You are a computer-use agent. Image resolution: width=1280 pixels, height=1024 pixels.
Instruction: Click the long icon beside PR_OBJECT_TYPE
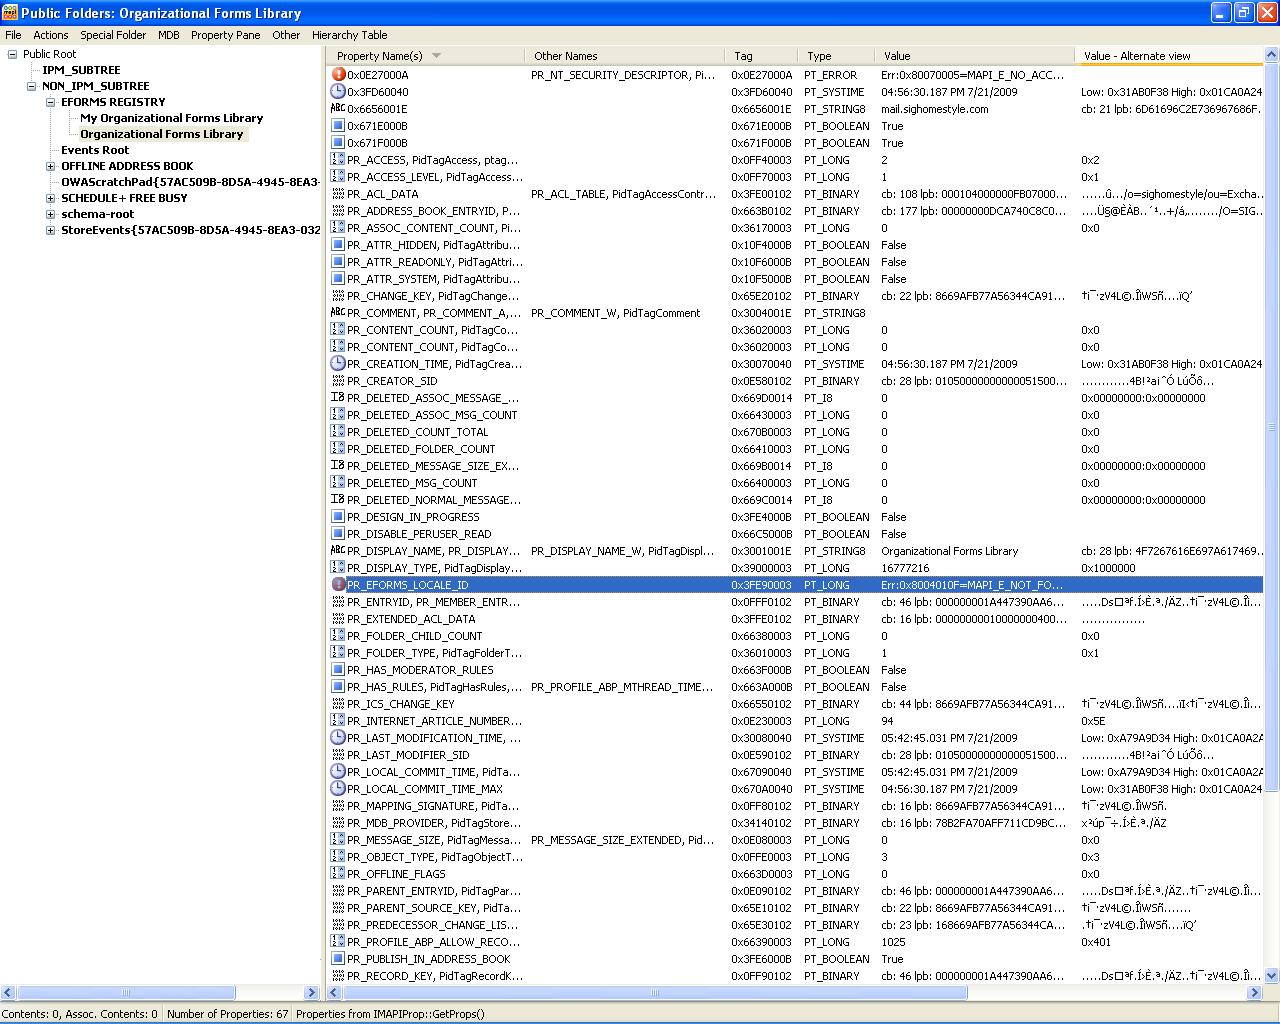(338, 857)
